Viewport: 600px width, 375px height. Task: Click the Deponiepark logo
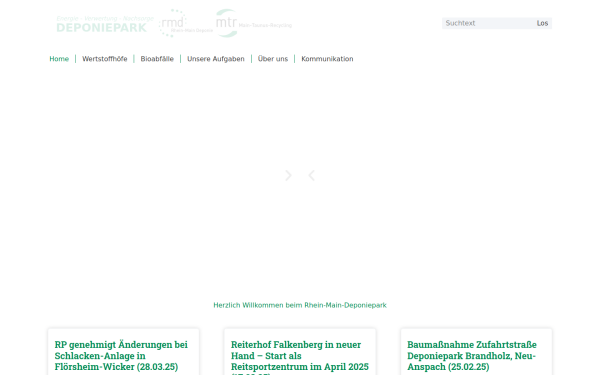point(105,24)
